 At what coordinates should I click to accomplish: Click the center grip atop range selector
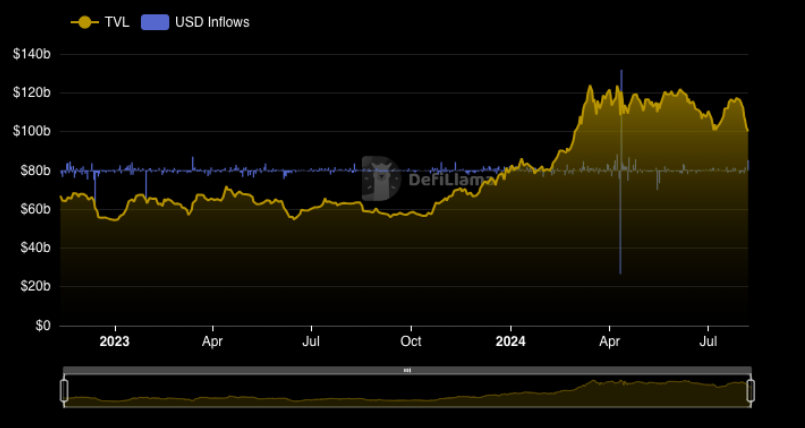(407, 370)
